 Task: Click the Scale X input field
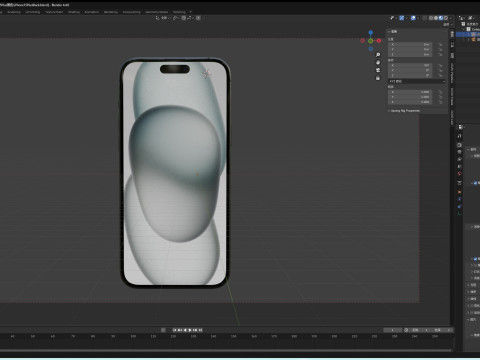410,92
